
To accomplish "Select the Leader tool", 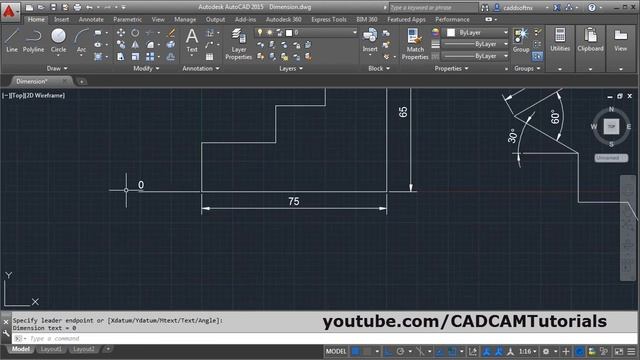I will click(209, 44).
